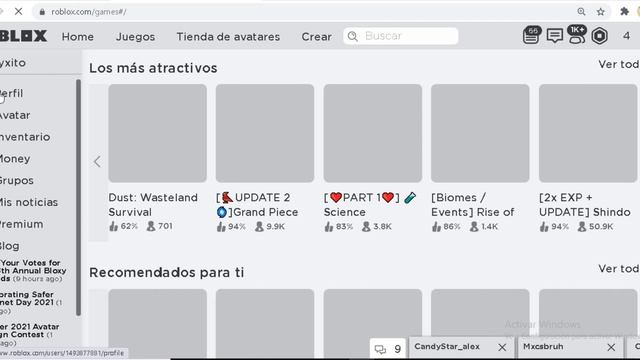Click the 50.9K players count on Shindo

tap(596, 226)
